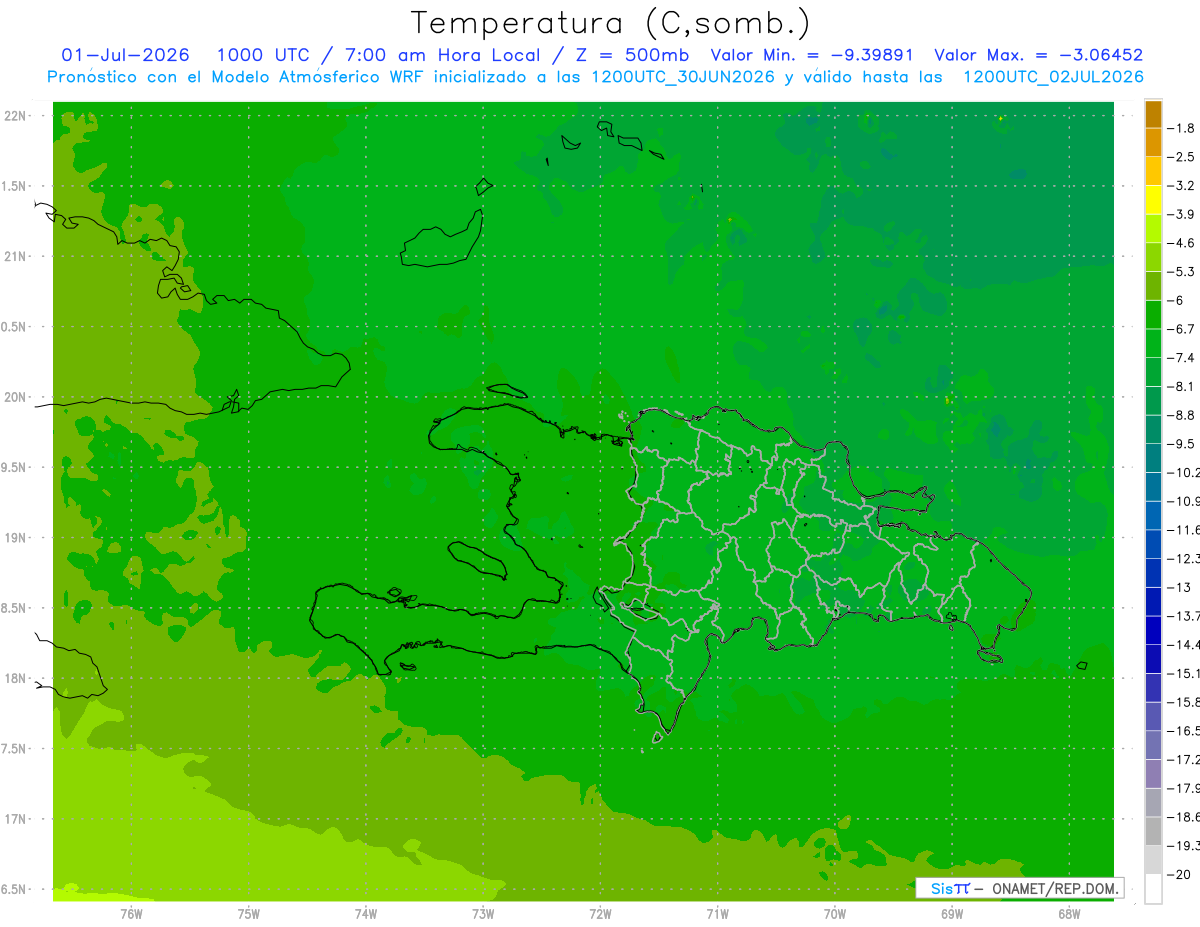Click the valid-until time '1200UTC_02JUL2026'
Viewport: 1200px width, 927px height.
pos(1053,77)
